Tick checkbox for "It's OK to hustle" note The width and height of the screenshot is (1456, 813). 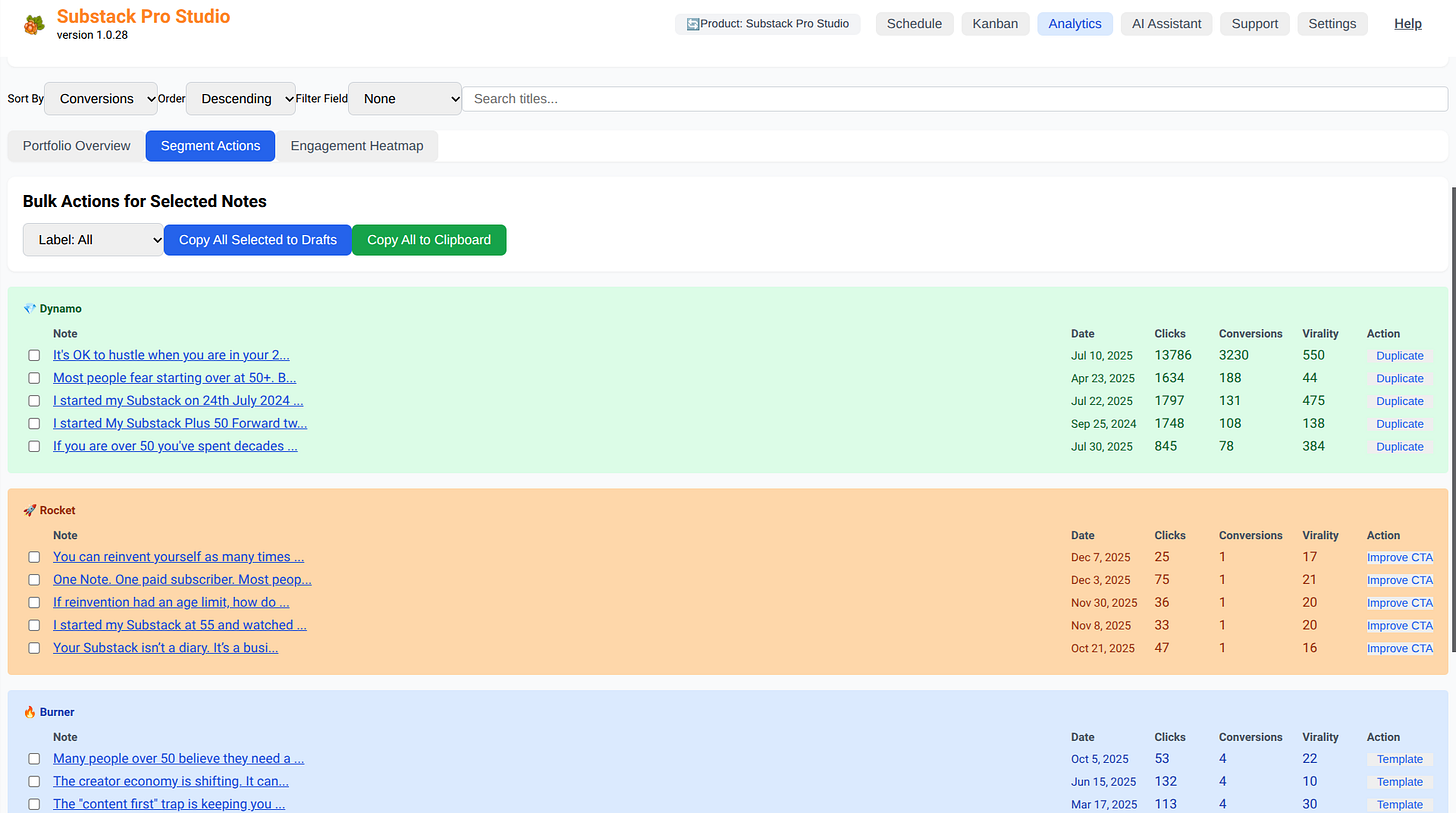click(34, 355)
